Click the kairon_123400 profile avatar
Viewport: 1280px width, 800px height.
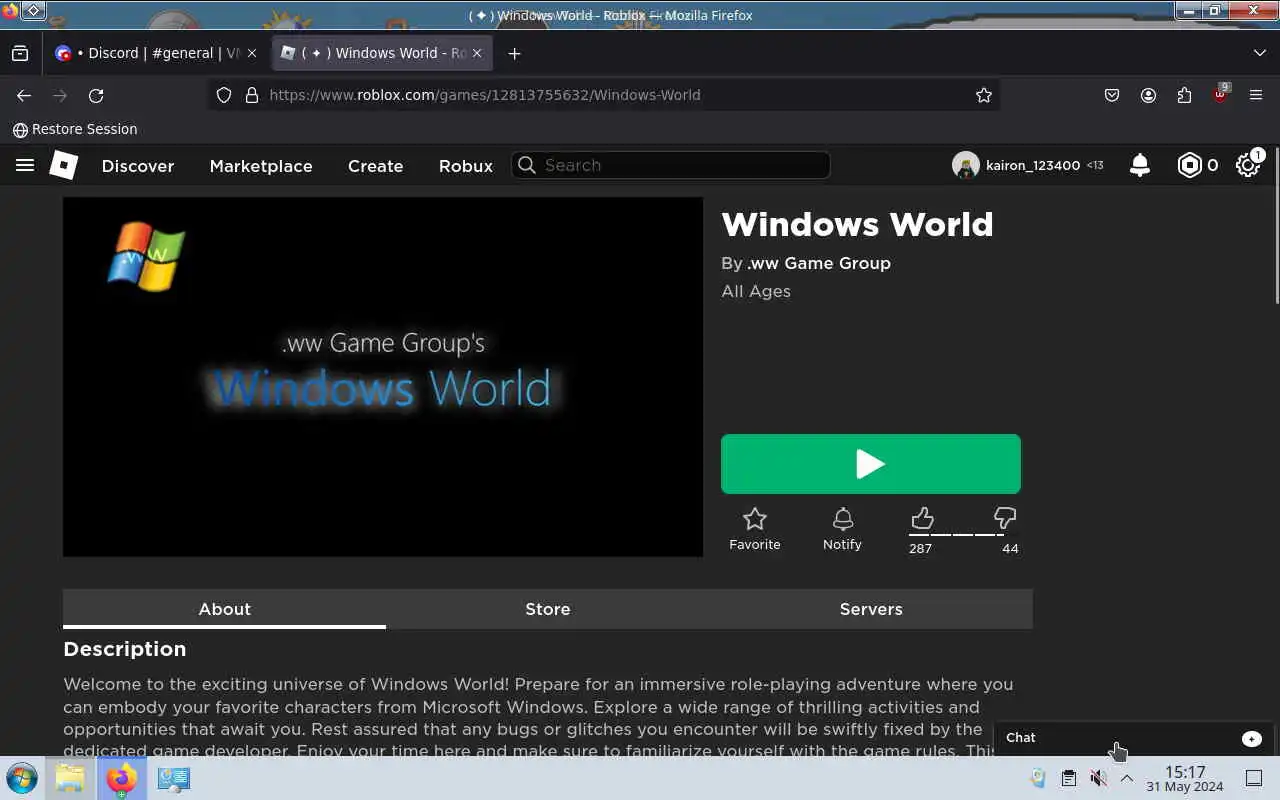click(x=965, y=165)
